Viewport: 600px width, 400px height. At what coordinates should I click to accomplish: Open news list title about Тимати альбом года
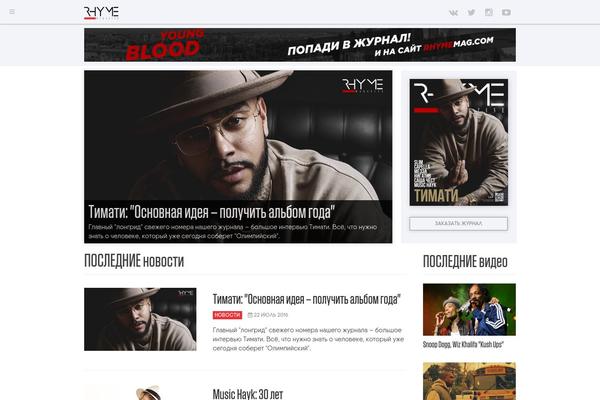point(307,299)
